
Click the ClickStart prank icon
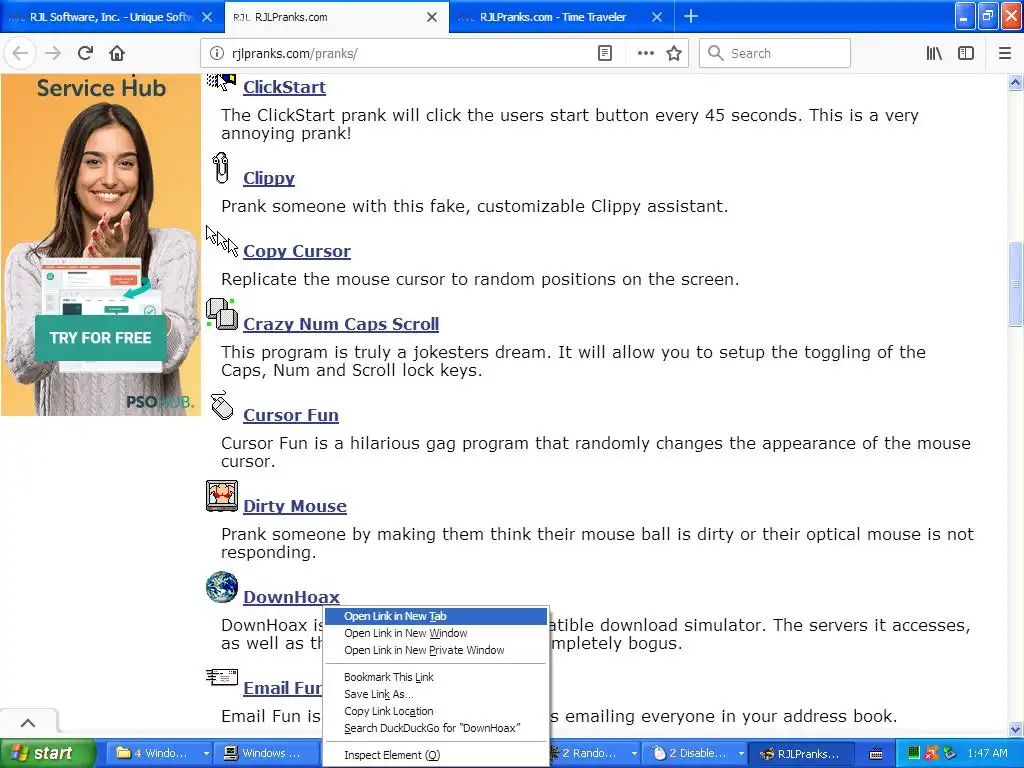[221, 82]
